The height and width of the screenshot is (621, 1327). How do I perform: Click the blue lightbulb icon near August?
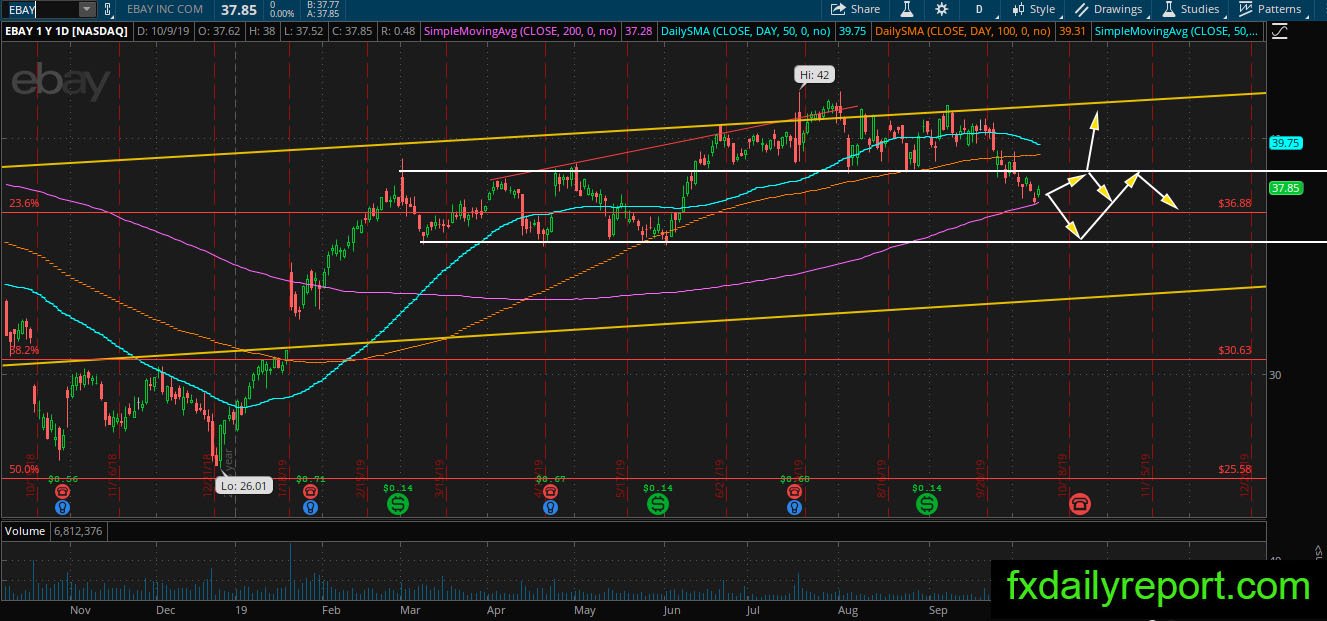click(x=795, y=507)
